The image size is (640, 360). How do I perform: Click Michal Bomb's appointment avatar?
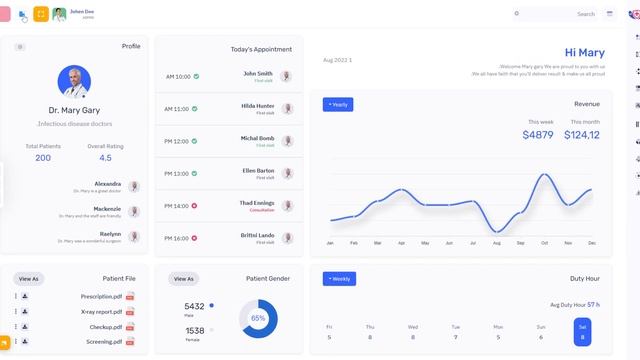(x=287, y=141)
